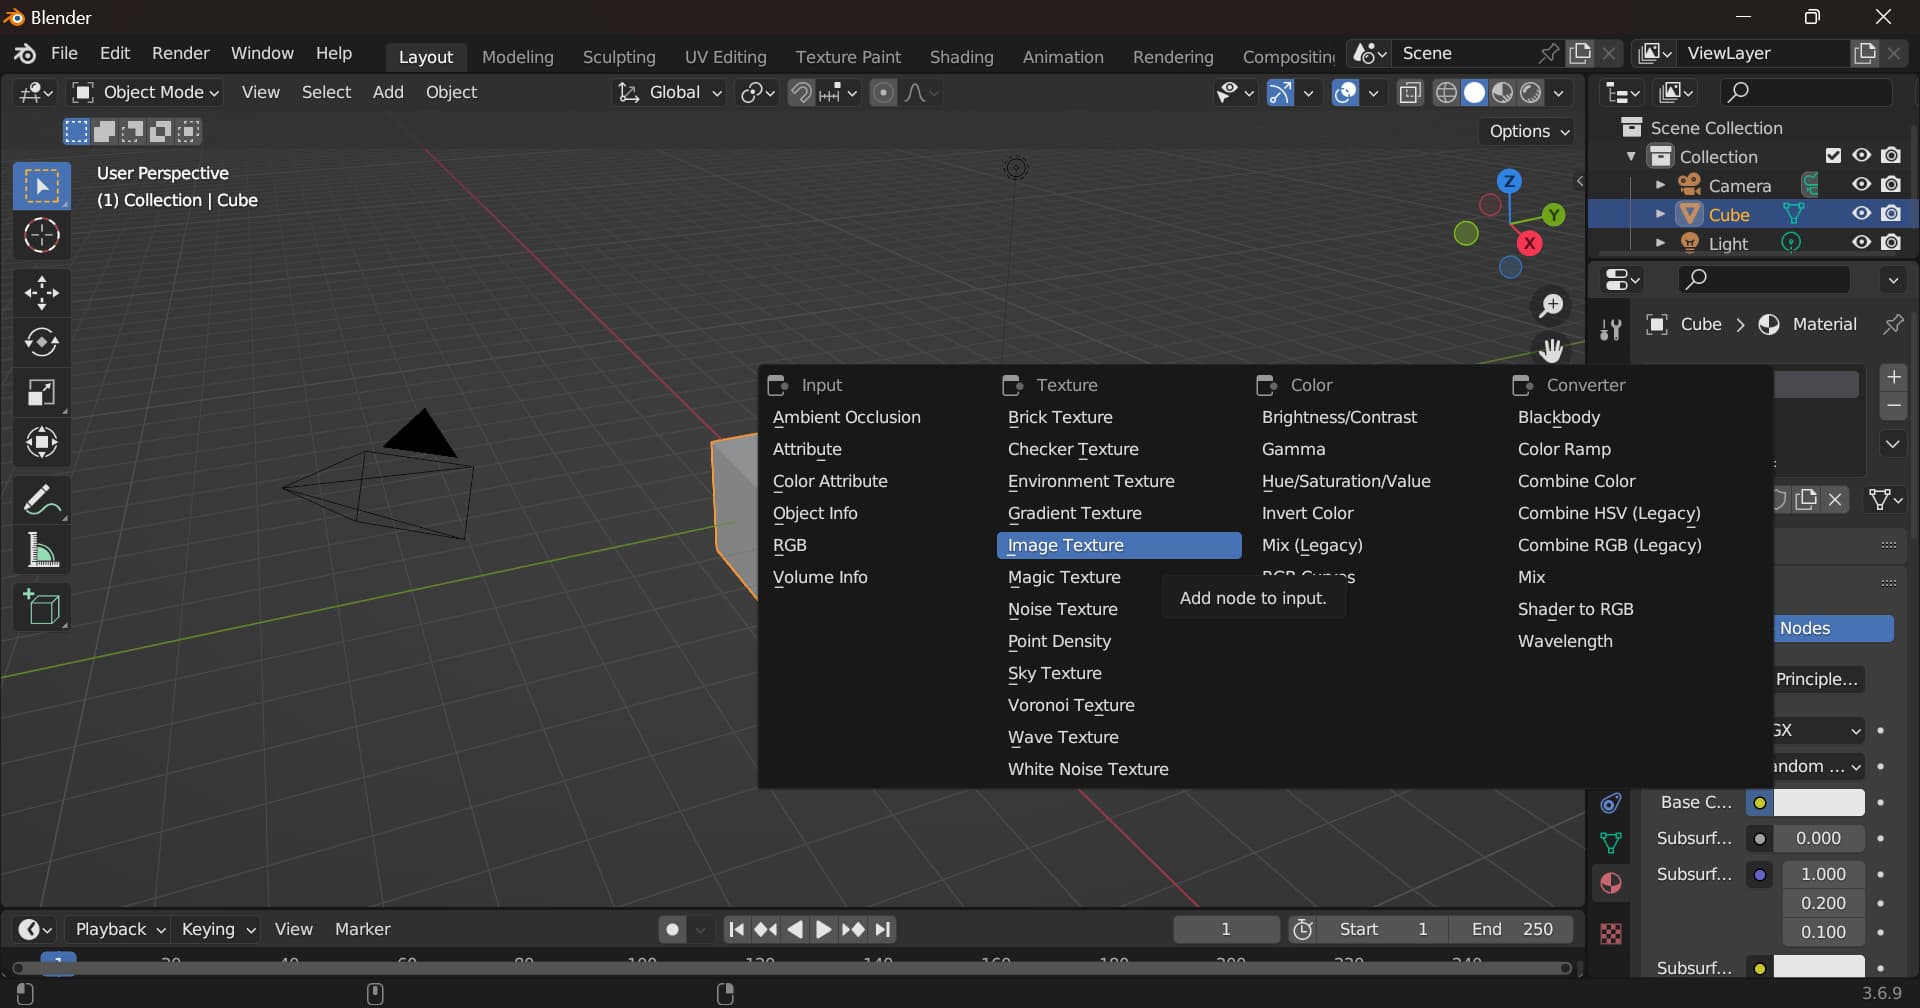Pick the Measure tool

pyautogui.click(x=41, y=551)
